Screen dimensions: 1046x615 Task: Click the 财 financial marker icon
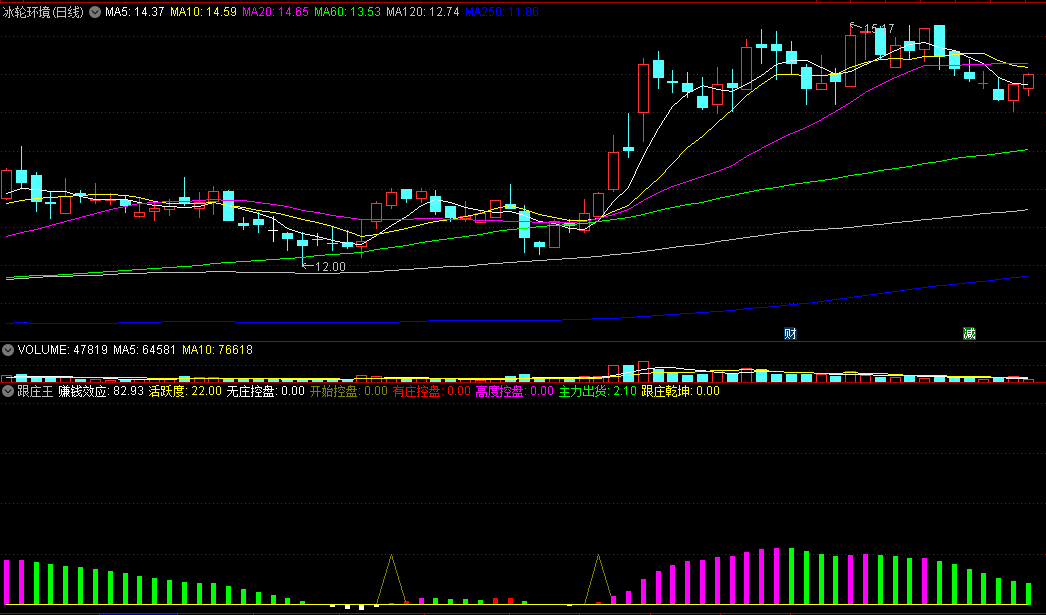click(791, 334)
